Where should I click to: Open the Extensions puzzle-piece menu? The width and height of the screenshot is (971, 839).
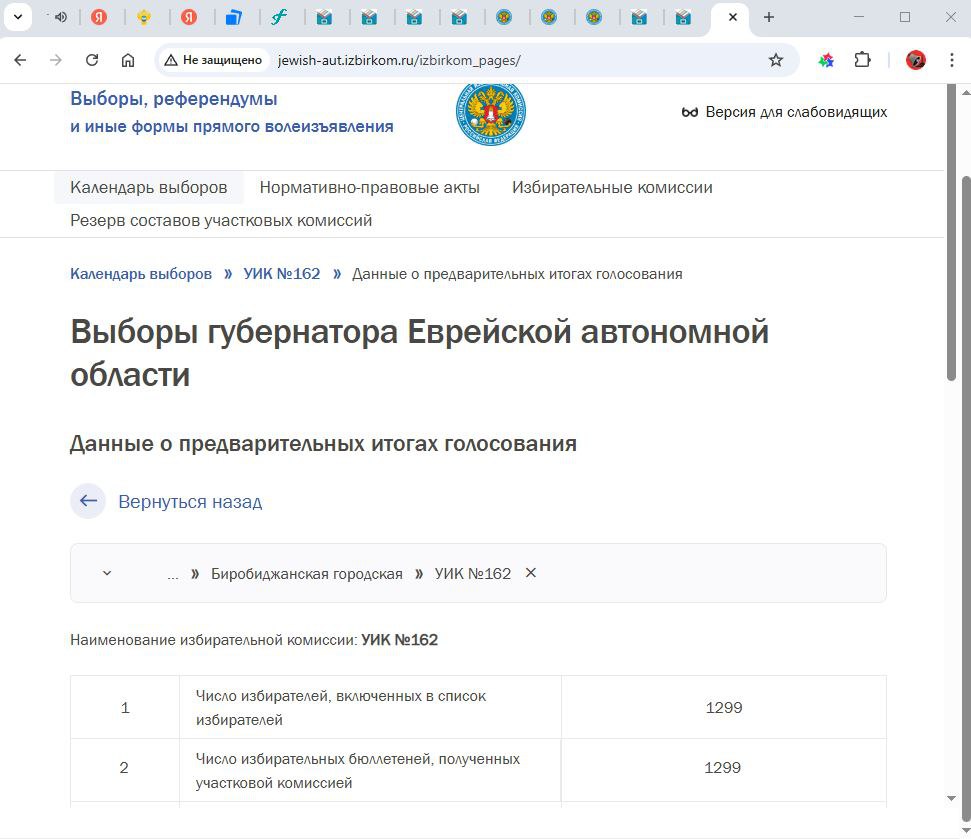(862, 60)
